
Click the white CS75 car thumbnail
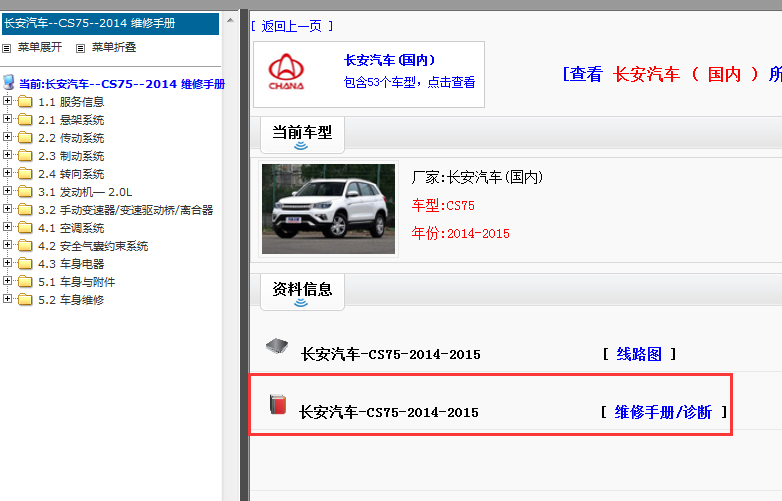pos(328,209)
